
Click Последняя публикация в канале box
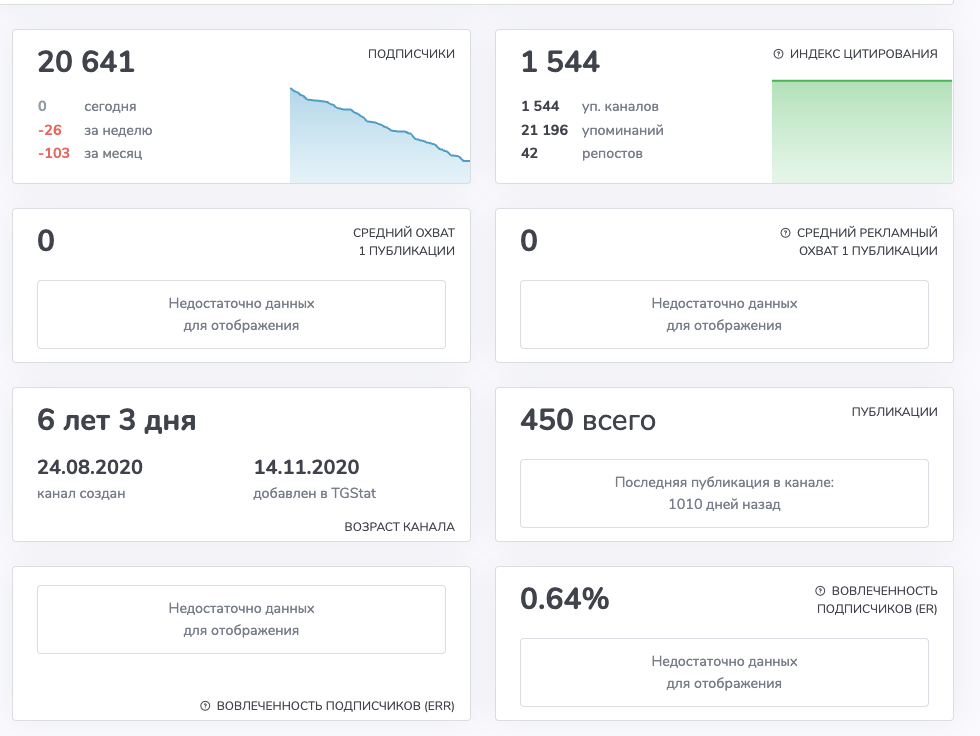(724, 494)
